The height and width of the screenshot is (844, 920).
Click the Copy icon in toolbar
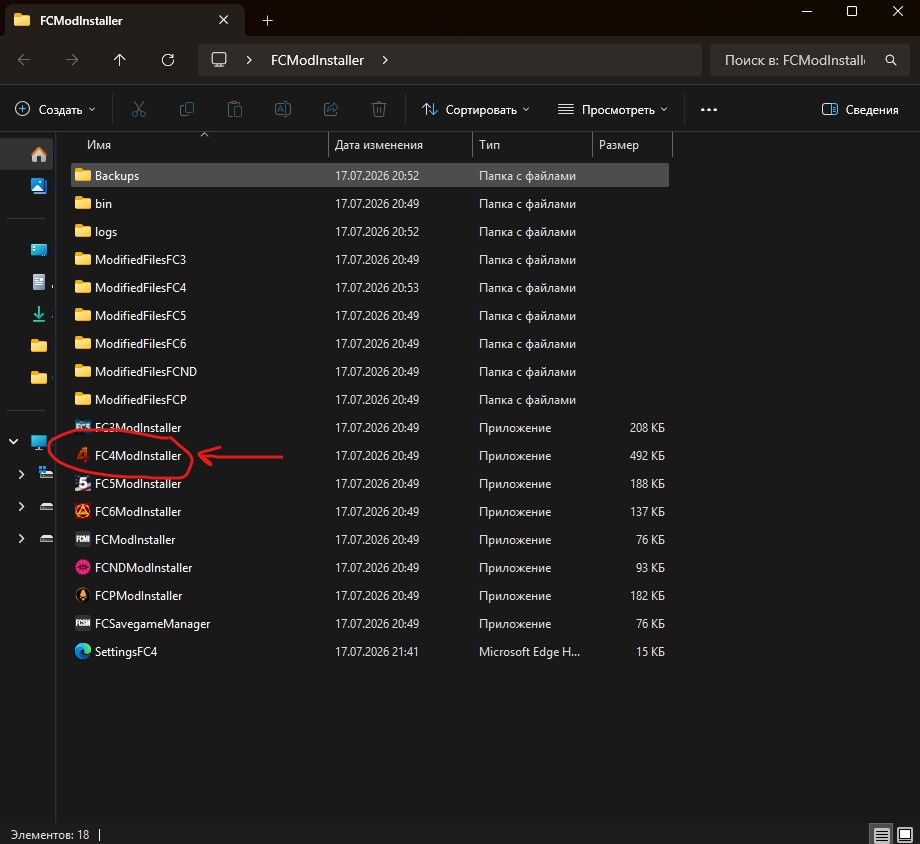click(187, 109)
